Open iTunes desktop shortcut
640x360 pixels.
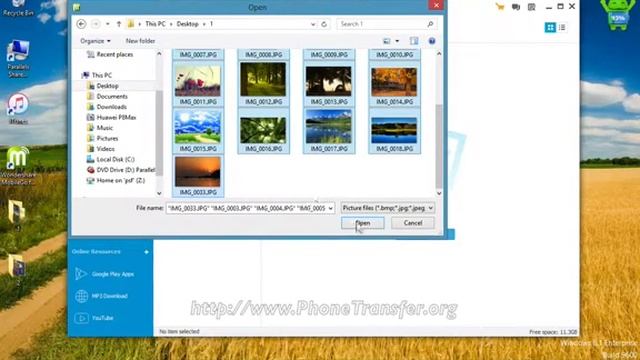click(18, 108)
